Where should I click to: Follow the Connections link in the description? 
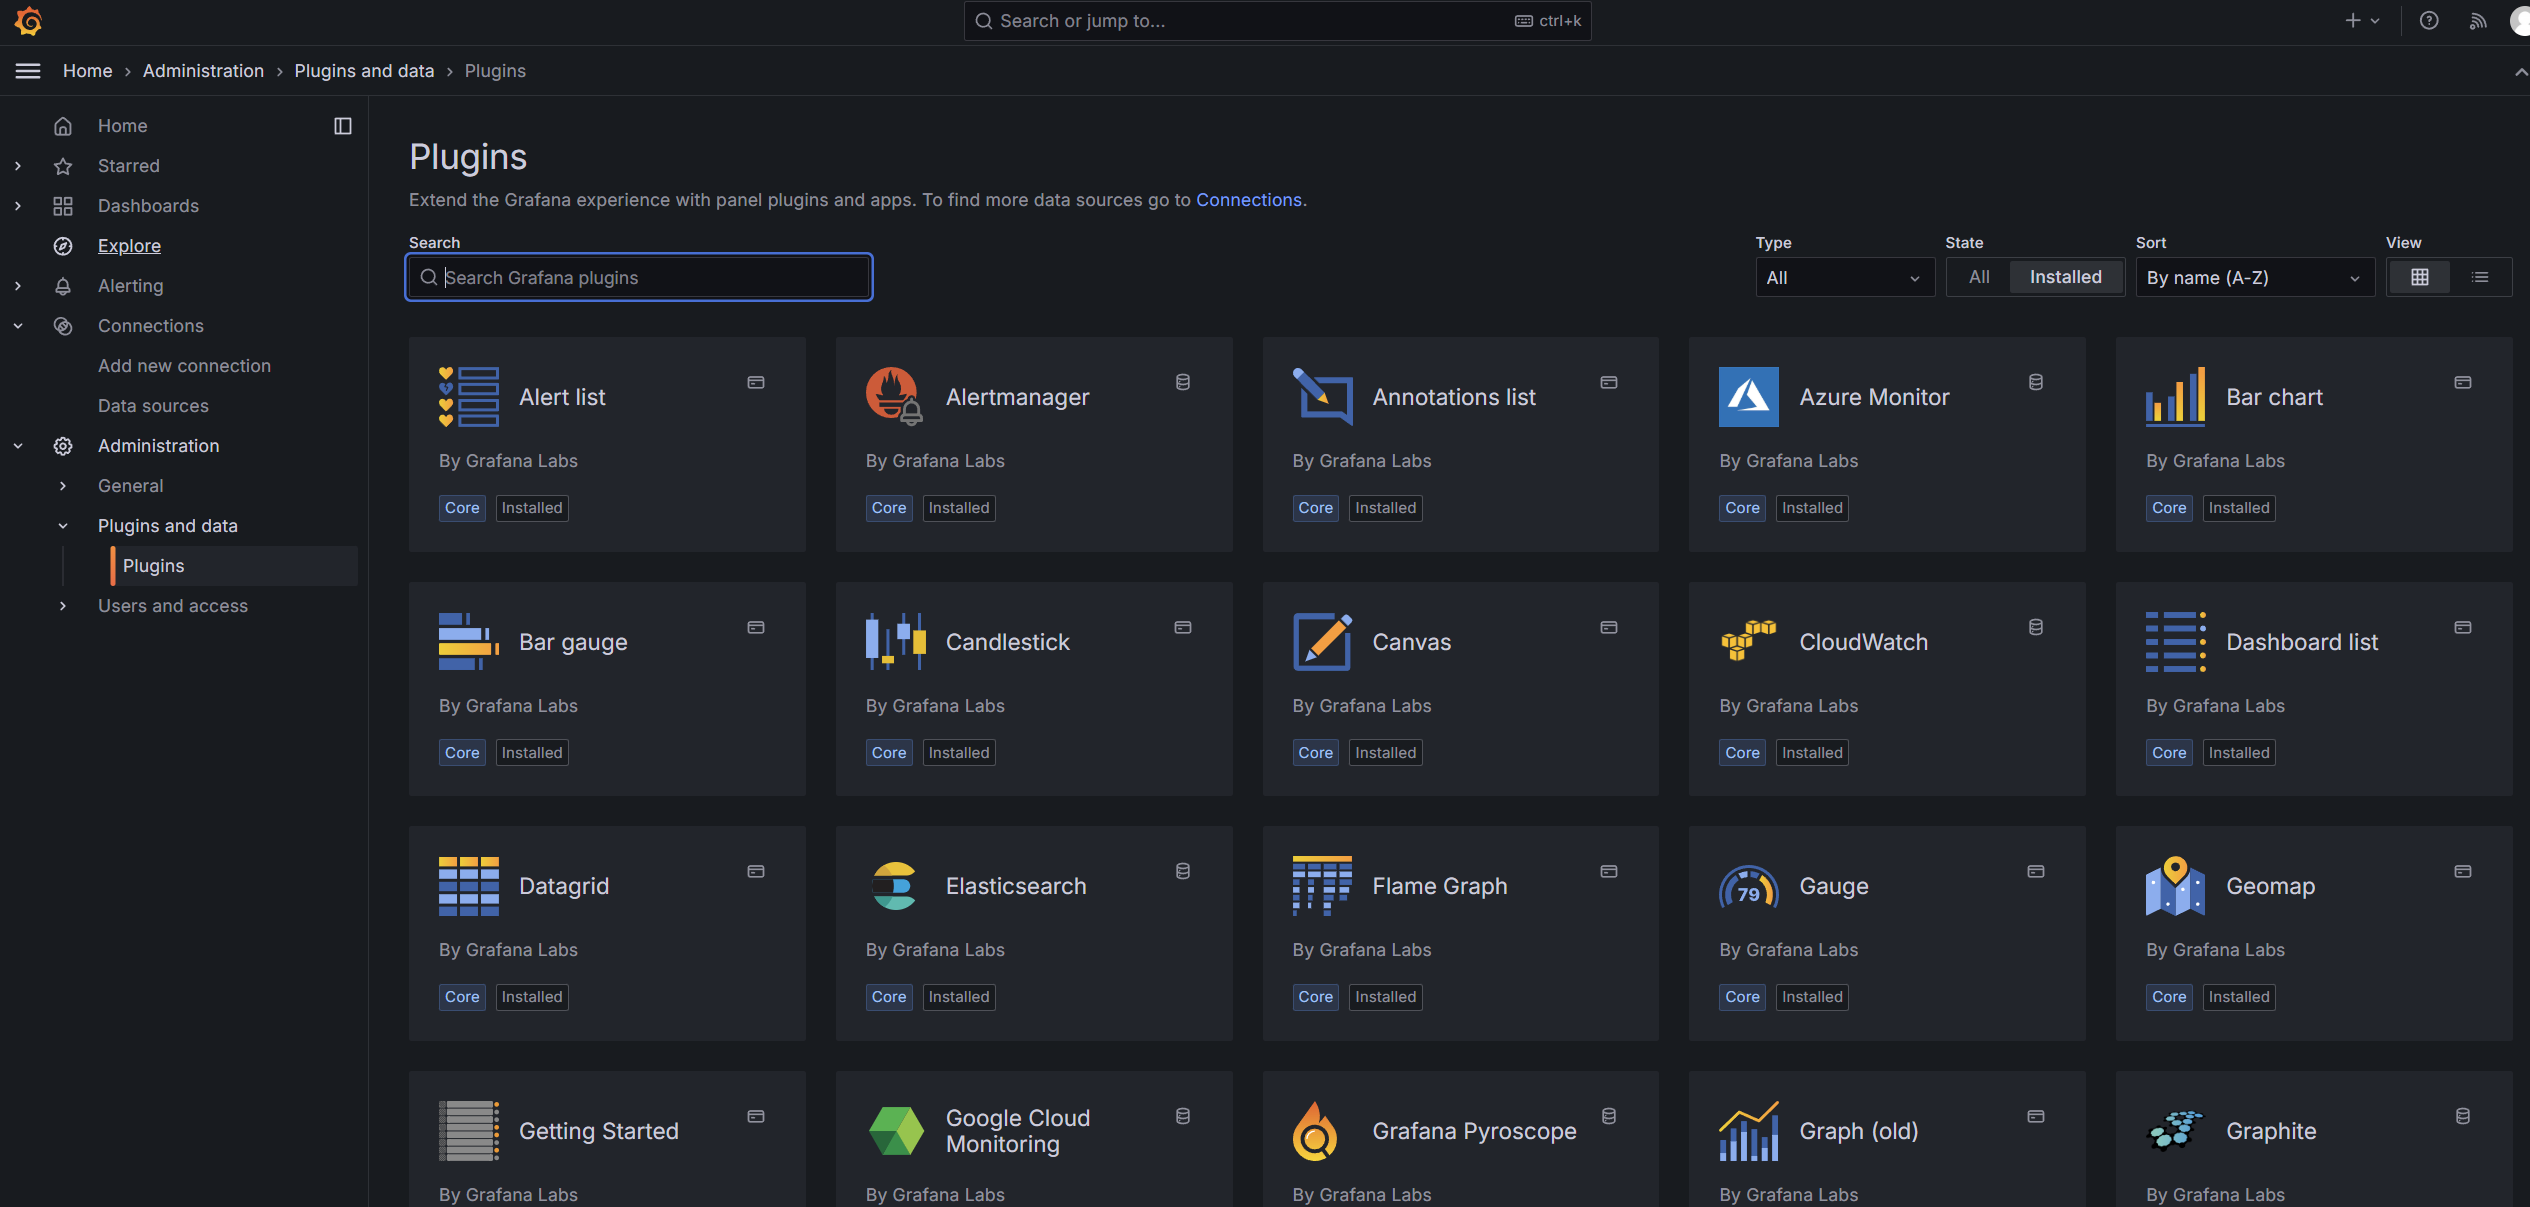(1248, 200)
